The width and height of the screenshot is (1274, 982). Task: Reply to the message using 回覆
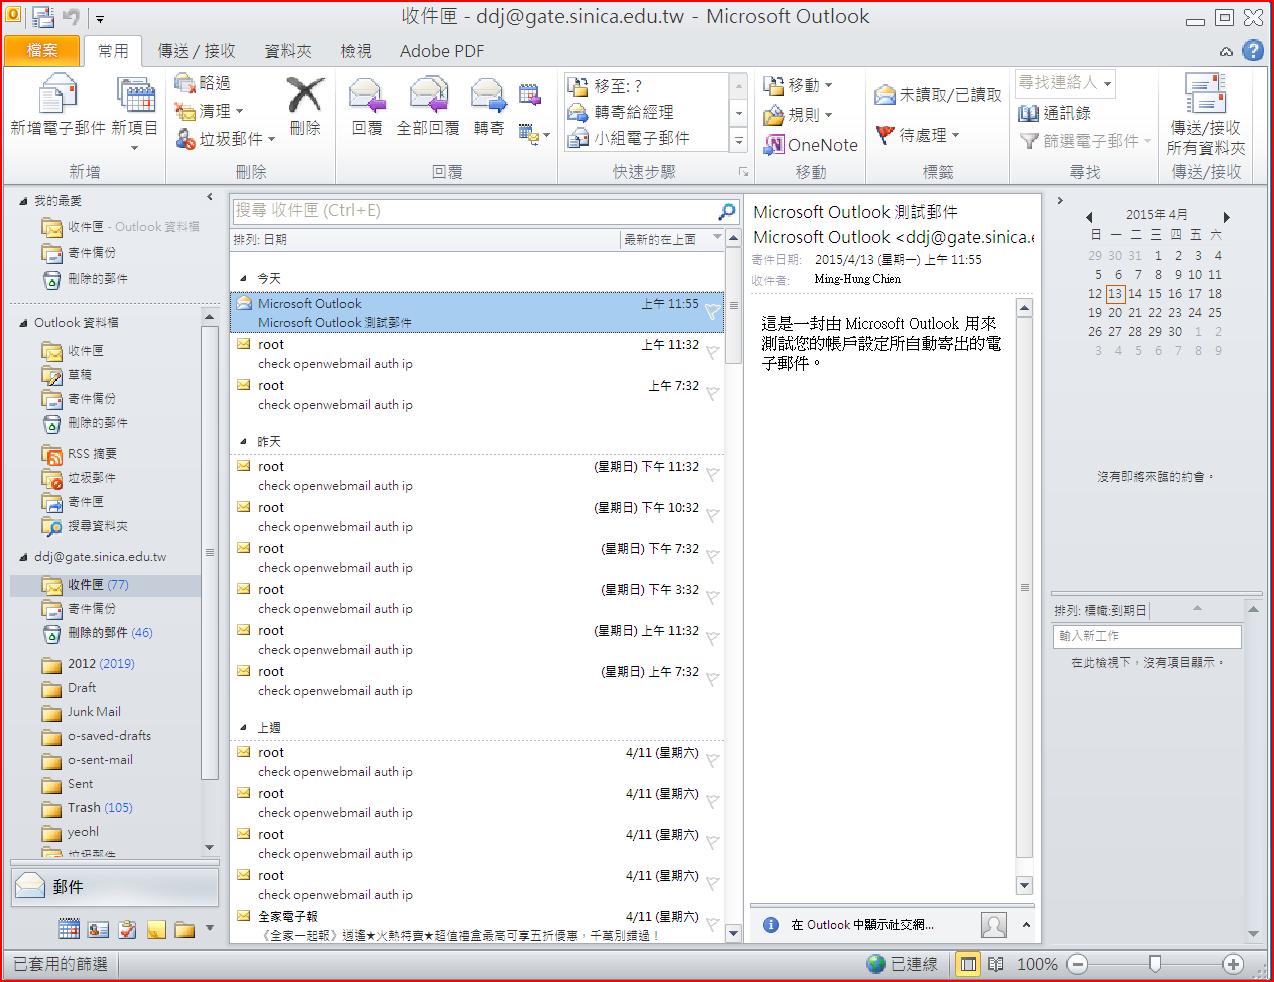(367, 108)
